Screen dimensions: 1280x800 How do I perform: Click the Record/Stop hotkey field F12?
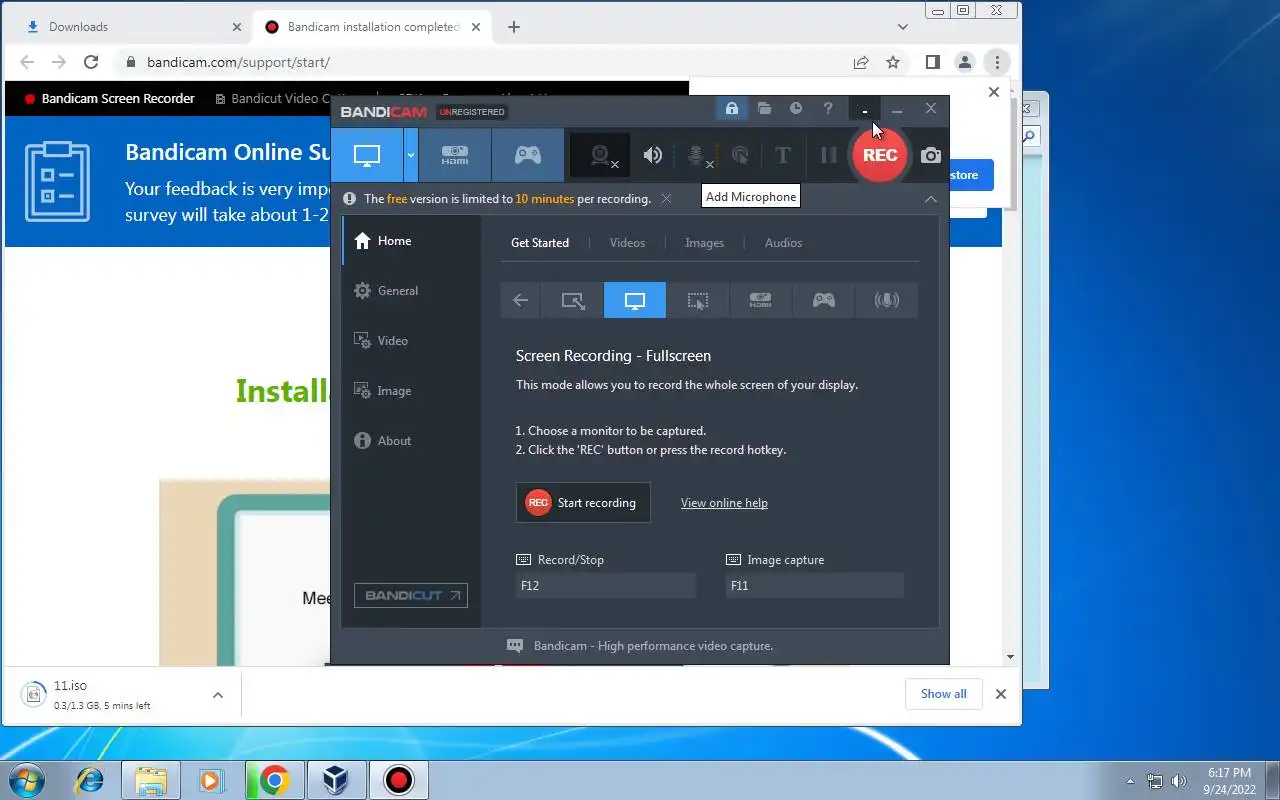[x=605, y=586]
